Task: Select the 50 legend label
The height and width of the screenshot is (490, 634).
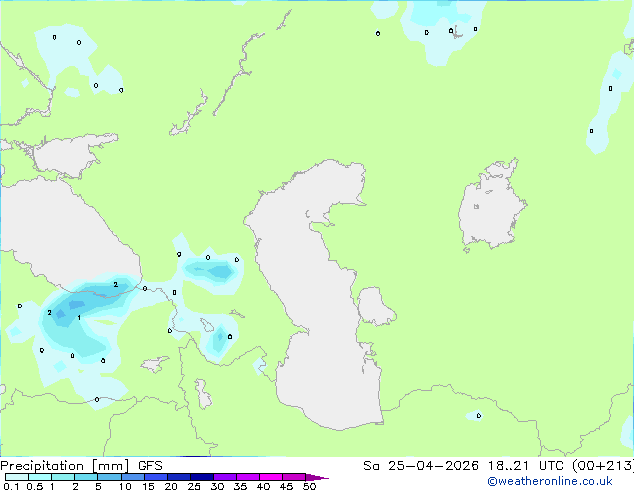Action: (309, 486)
